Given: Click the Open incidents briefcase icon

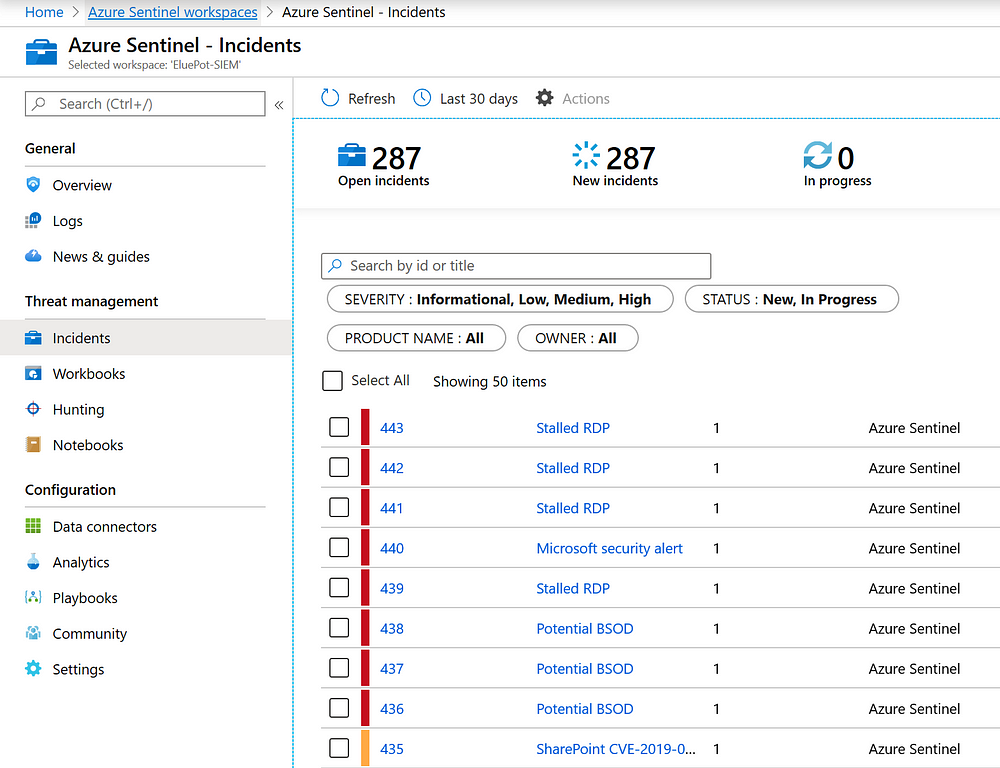Looking at the screenshot, I should click(x=352, y=156).
